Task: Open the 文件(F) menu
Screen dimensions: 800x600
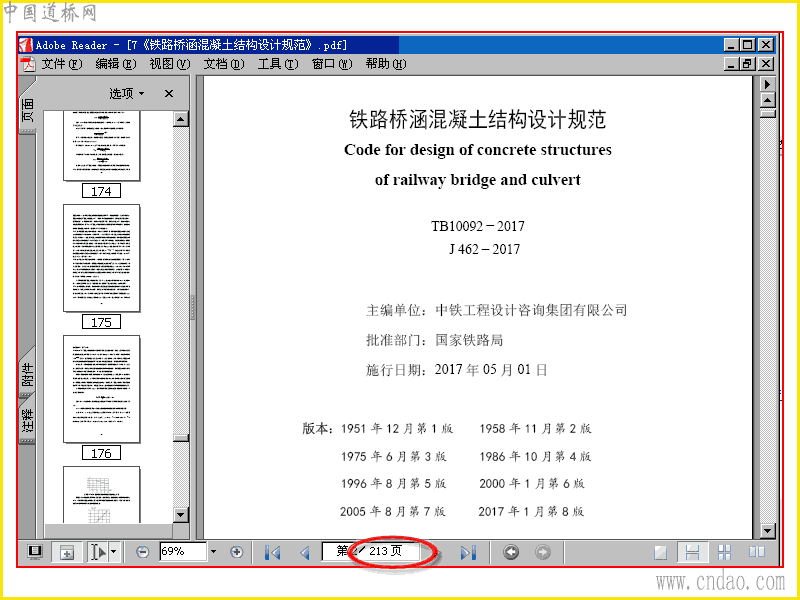Action: point(61,64)
